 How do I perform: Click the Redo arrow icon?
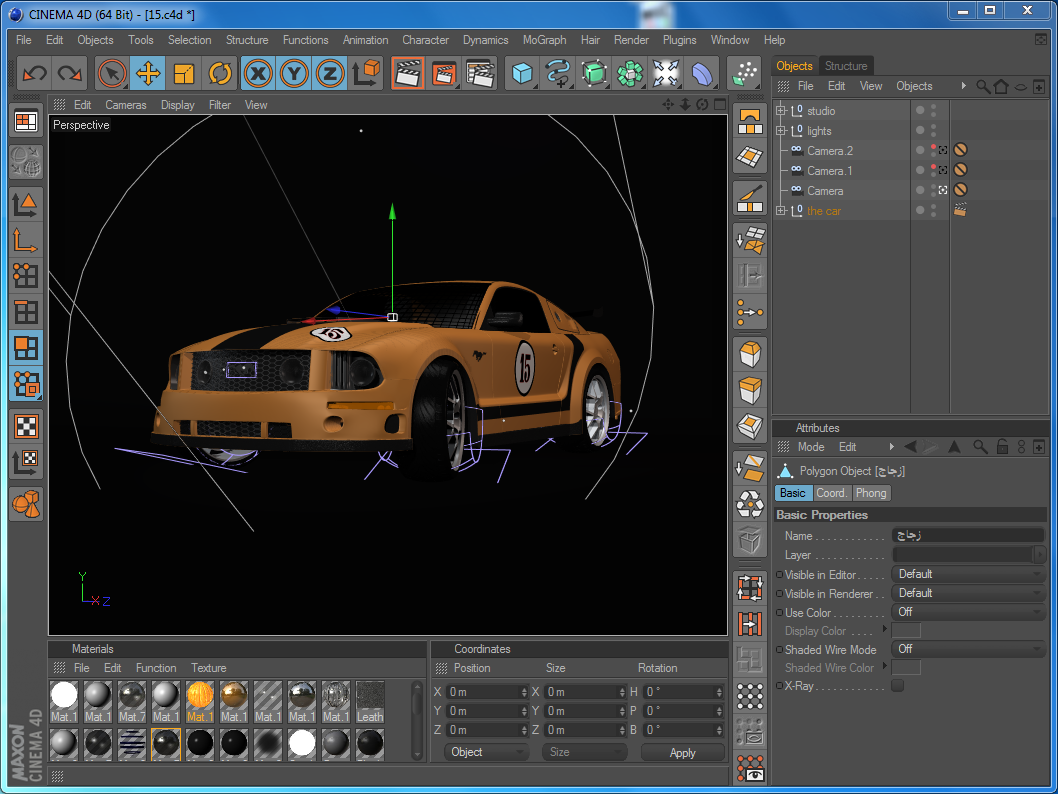coord(69,73)
